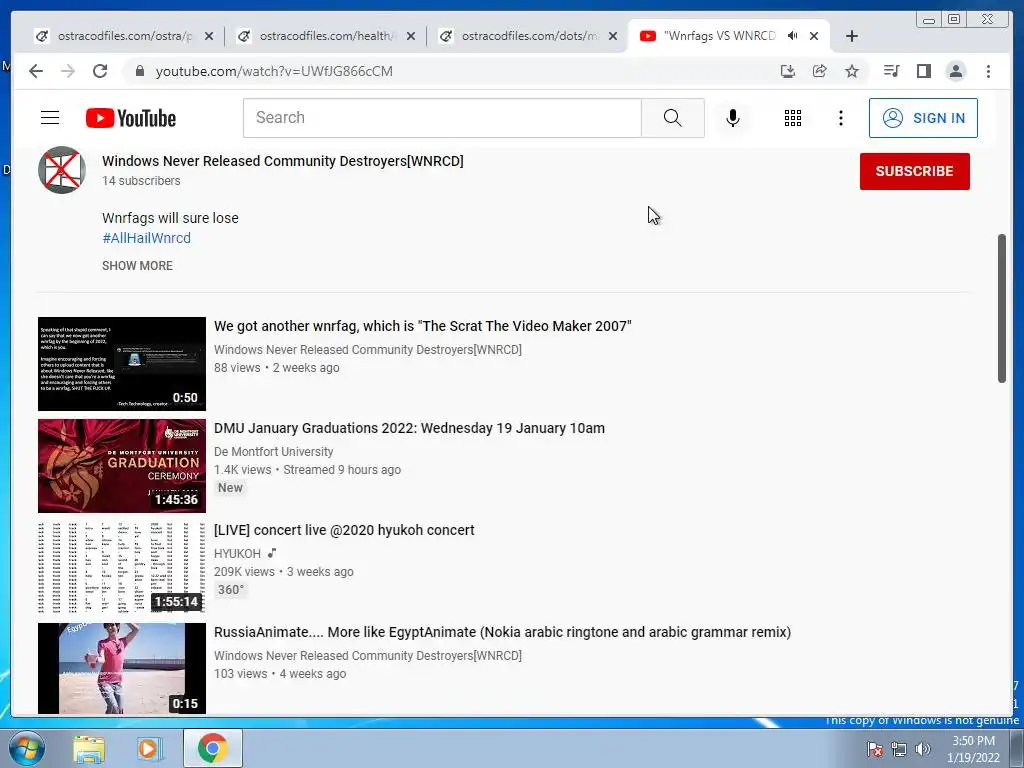Click the magnifying glass search button

[673, 118]
